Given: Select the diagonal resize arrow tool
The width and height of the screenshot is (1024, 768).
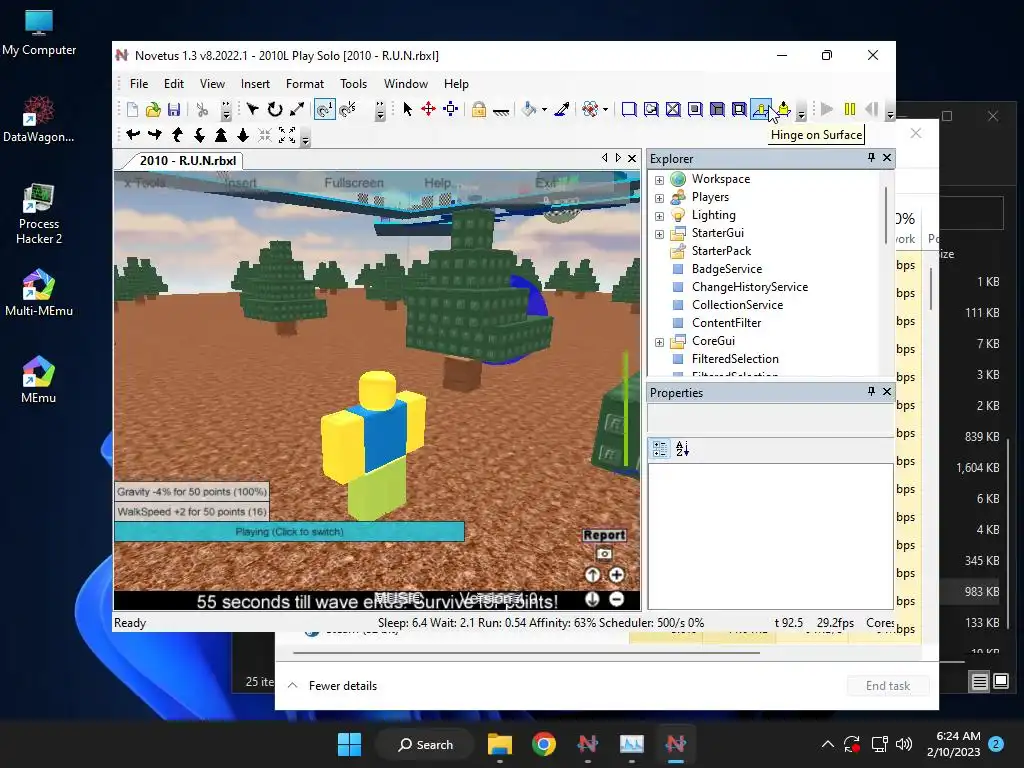Looking at the screenshot, I should (296, 110).
